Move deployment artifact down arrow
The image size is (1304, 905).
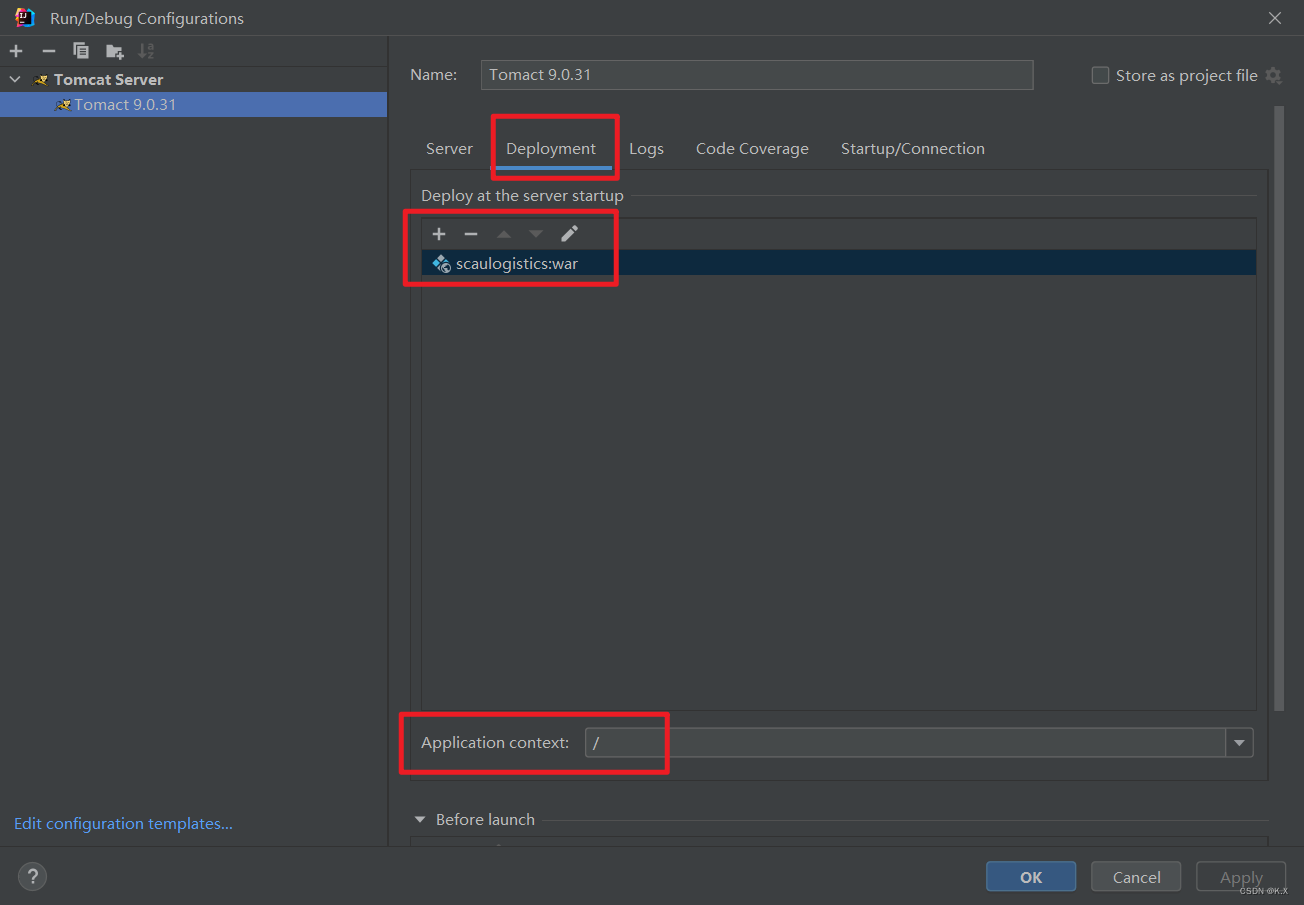[536, 233]
